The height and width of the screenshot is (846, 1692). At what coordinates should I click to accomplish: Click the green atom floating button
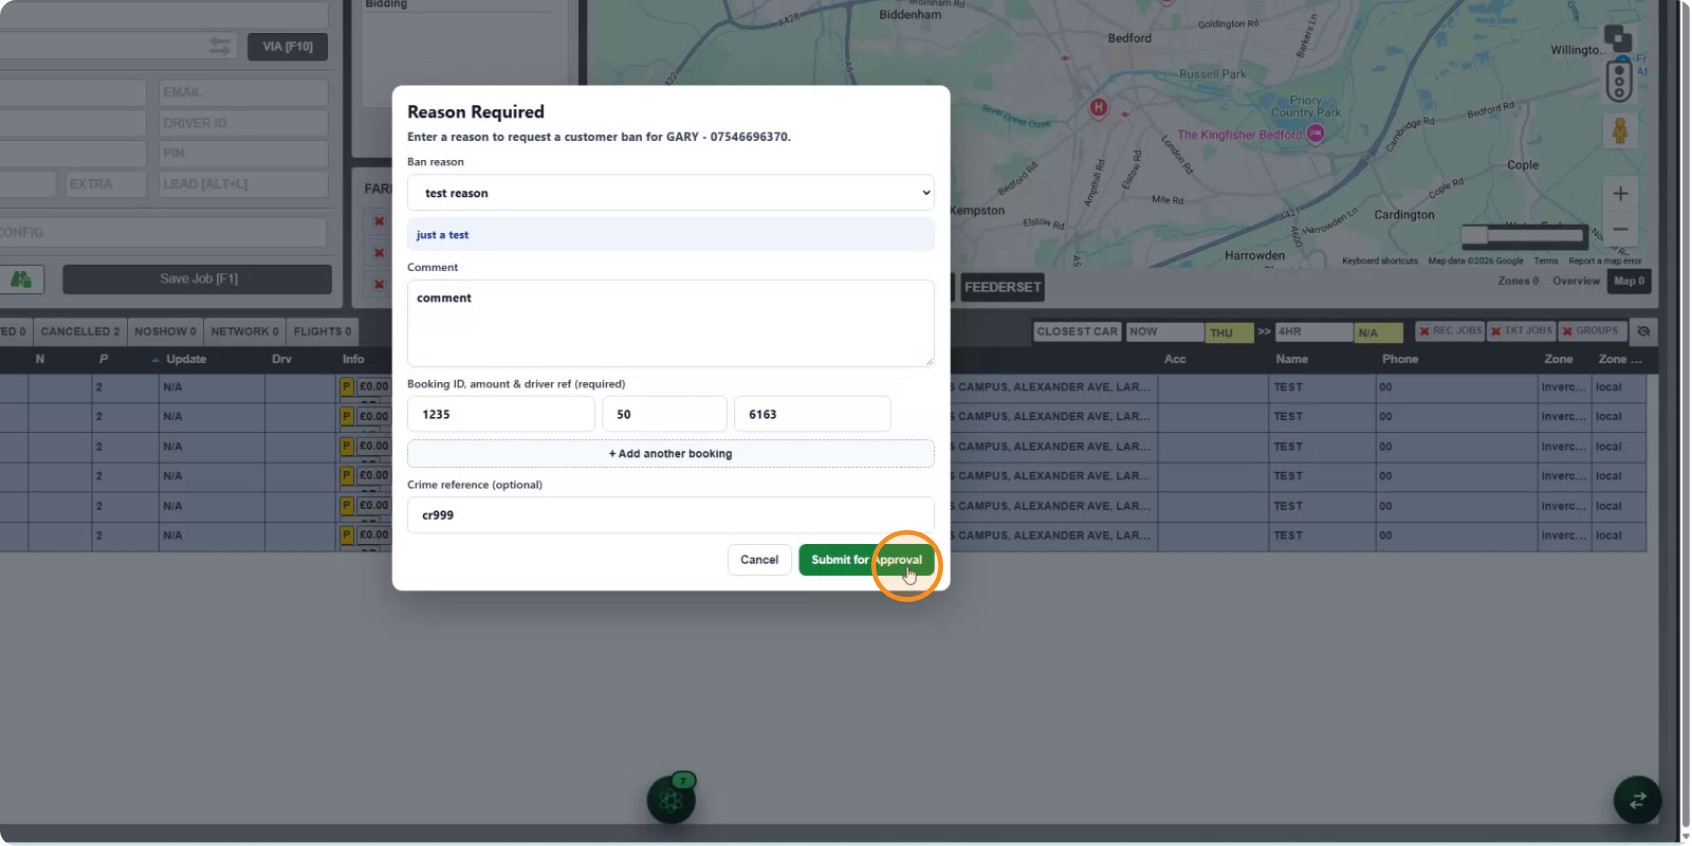(671, 799)
